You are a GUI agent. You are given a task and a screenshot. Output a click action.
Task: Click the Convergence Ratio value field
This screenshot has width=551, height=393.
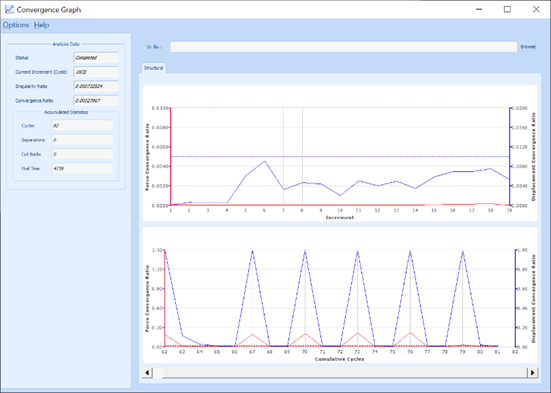96,101
